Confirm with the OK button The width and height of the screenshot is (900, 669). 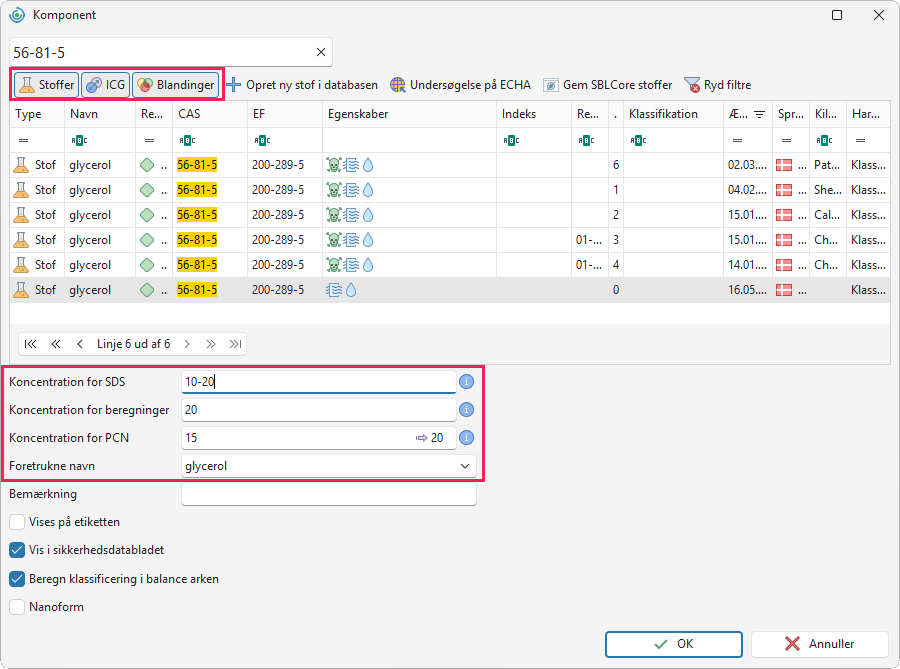674,644
